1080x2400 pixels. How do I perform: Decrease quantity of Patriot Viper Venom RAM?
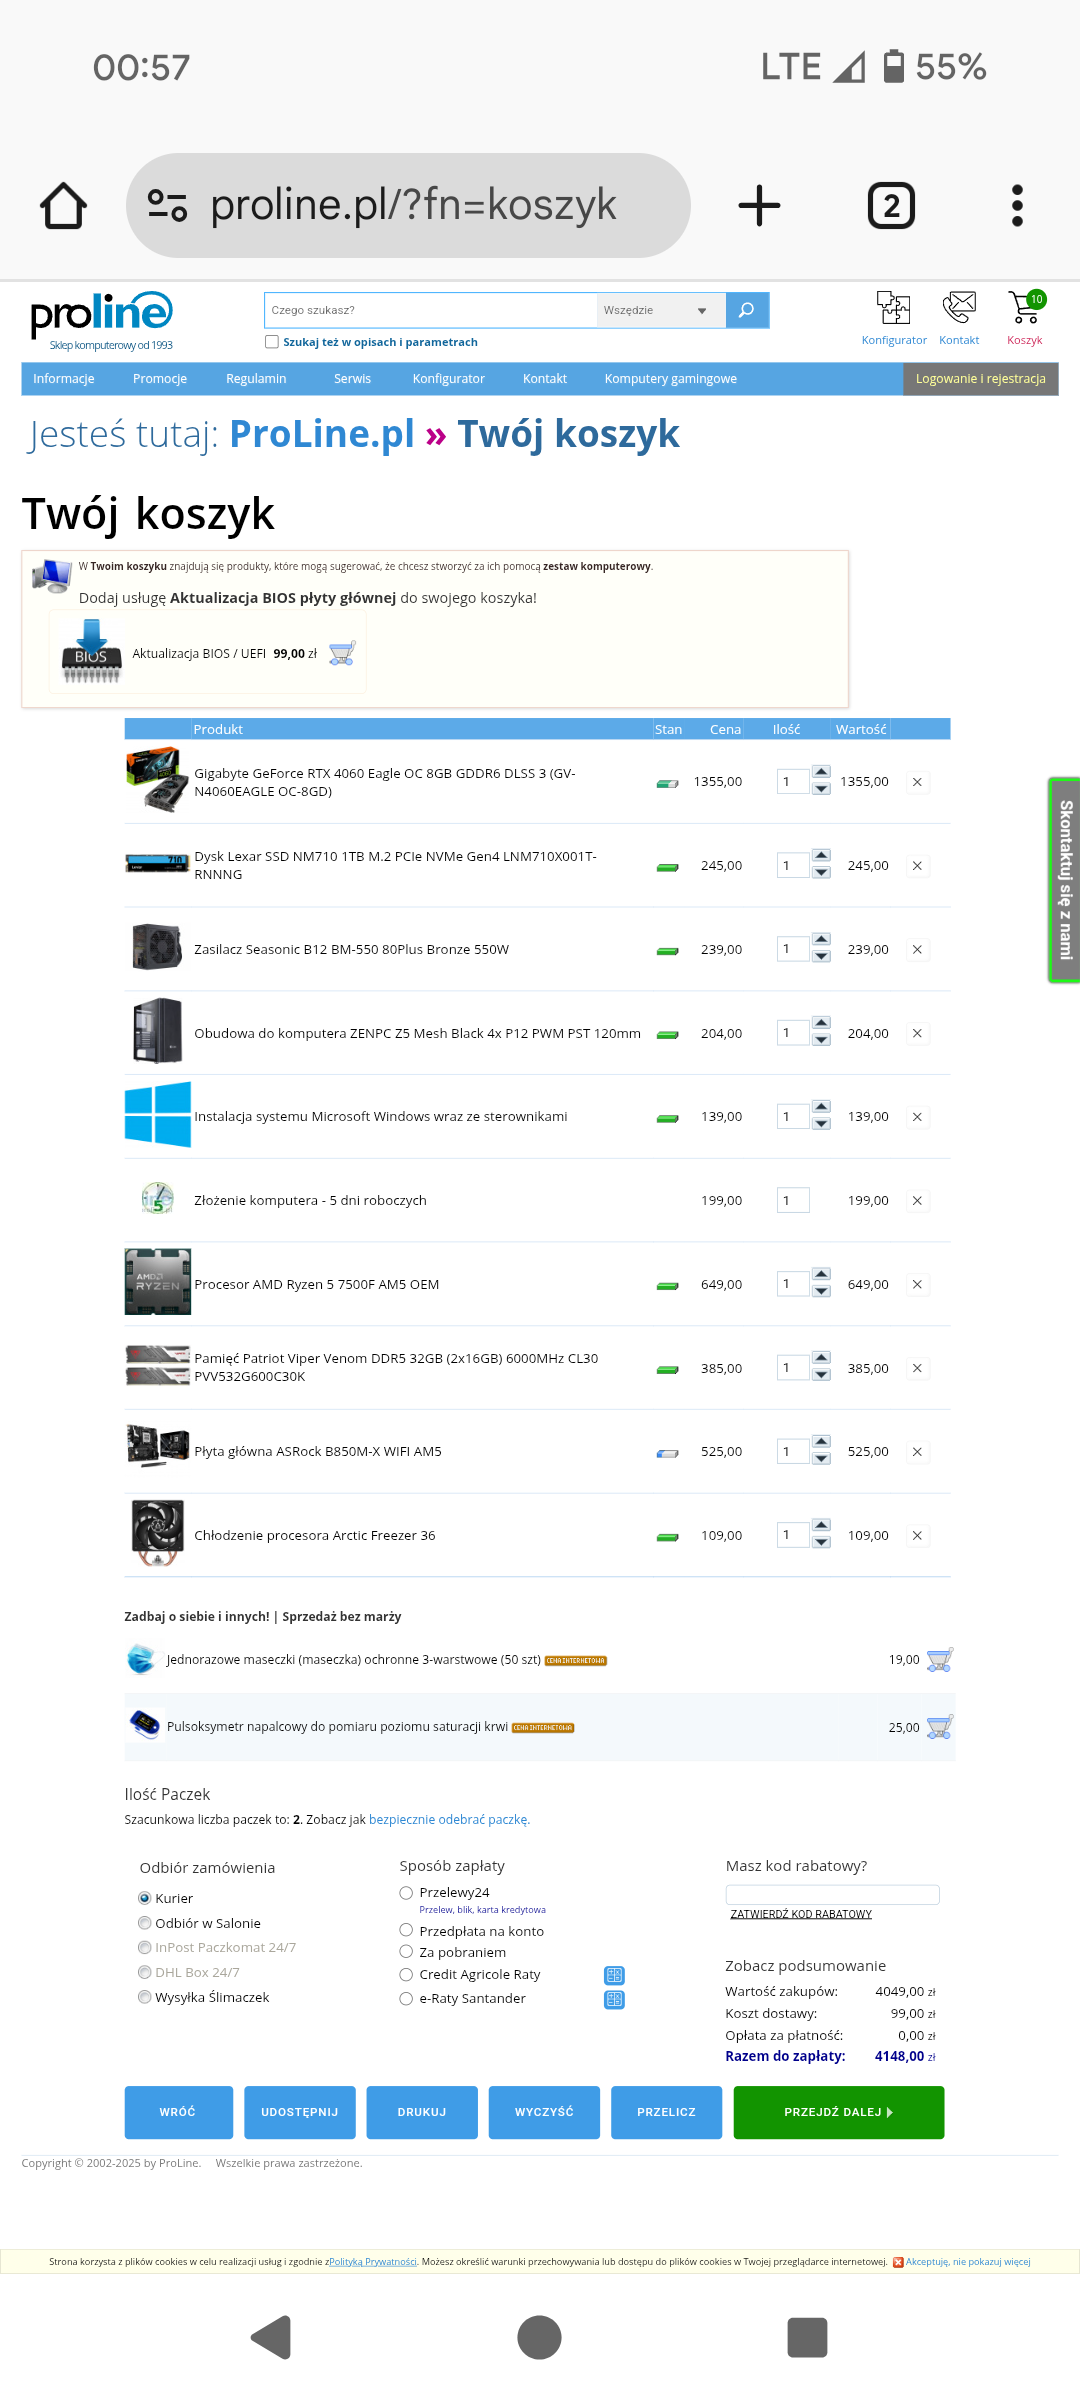821,1375
